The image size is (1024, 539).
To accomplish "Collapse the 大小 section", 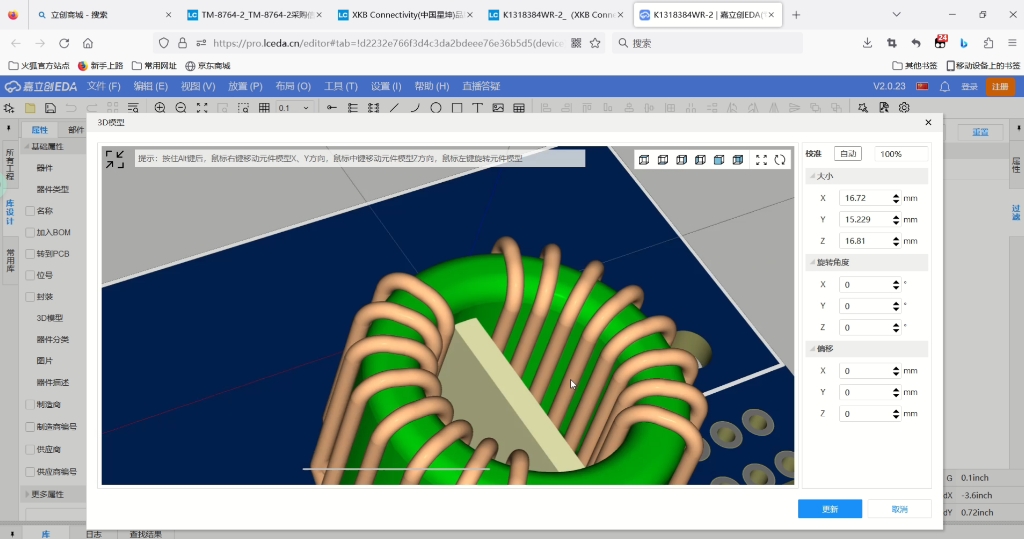I will (x=812, y=176).
